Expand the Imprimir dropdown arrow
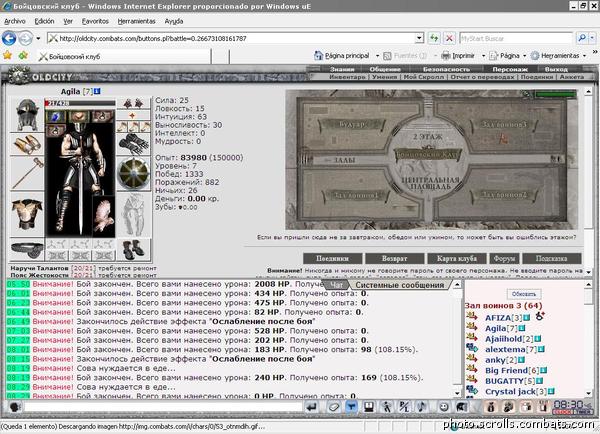 click(x=483, y=56)
